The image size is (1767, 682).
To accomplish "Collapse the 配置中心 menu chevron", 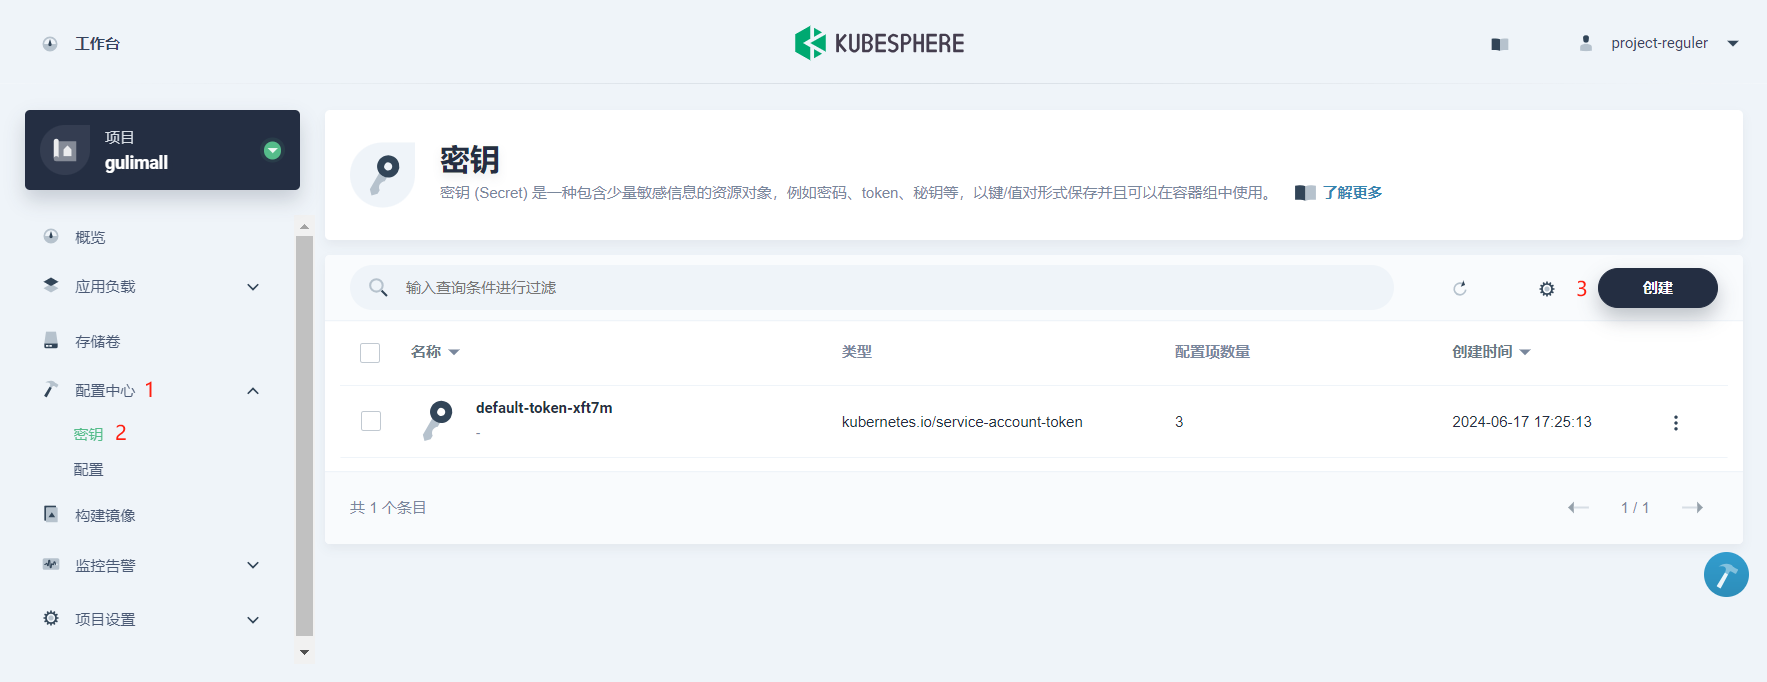I will pyautogui.click(x=253, y=391).
